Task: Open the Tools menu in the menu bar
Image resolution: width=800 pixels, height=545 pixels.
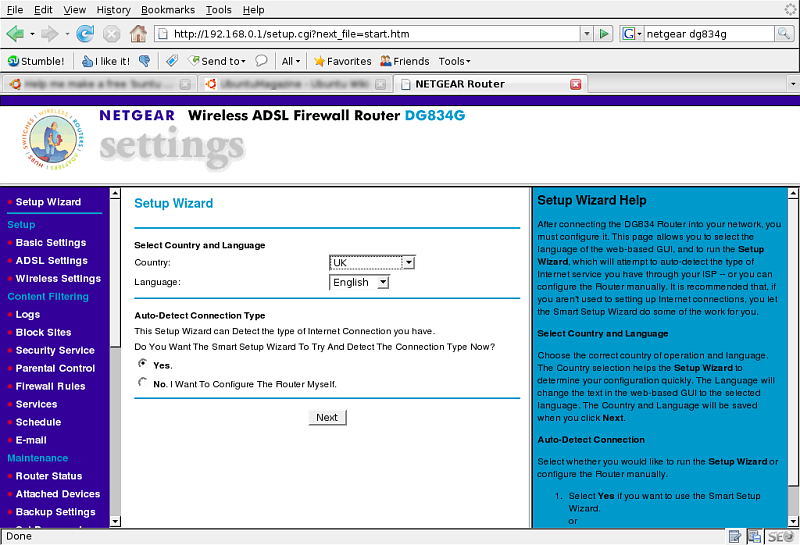Action: [x=218, y=10]
